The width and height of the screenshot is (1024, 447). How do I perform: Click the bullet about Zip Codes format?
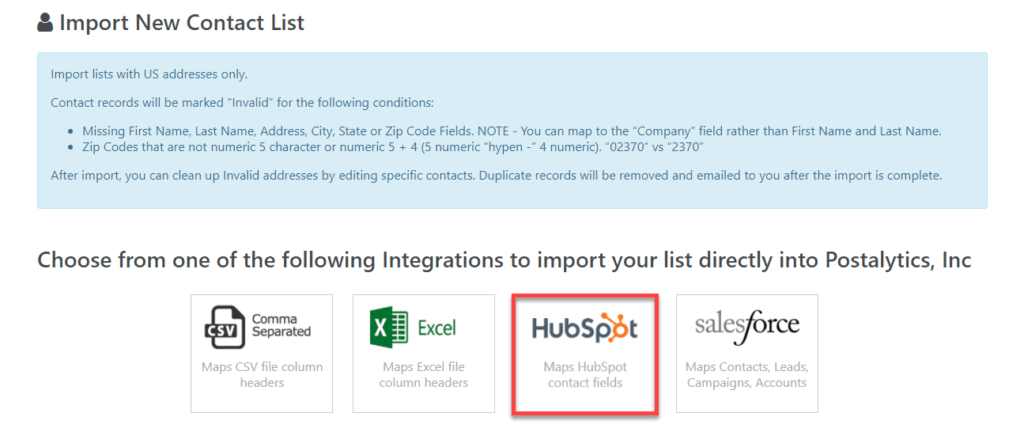pos(392,147)
